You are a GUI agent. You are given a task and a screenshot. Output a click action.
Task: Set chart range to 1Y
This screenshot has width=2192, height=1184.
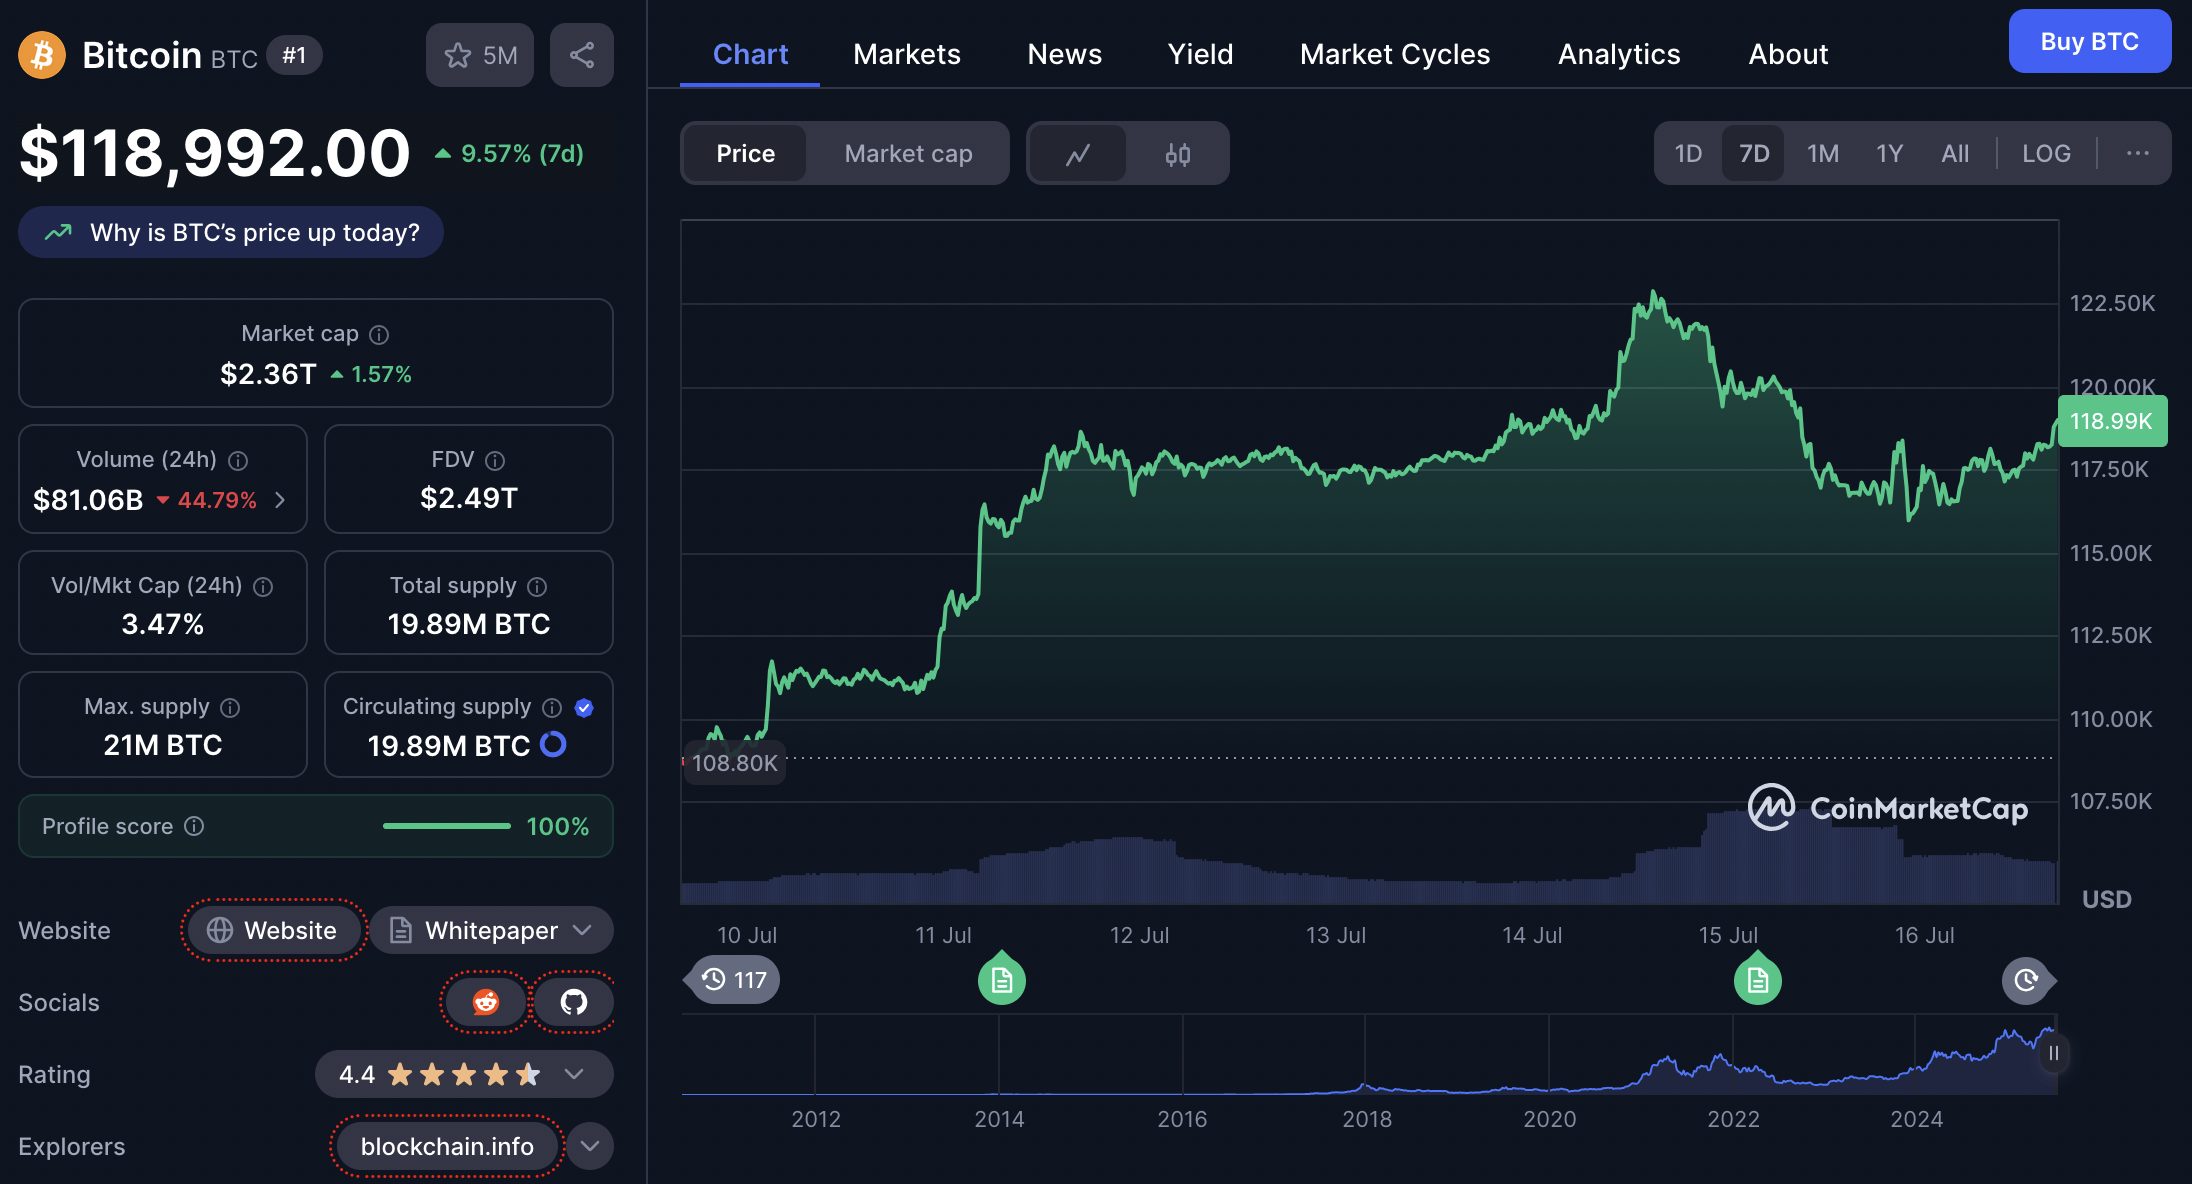tap(1889, 153)
